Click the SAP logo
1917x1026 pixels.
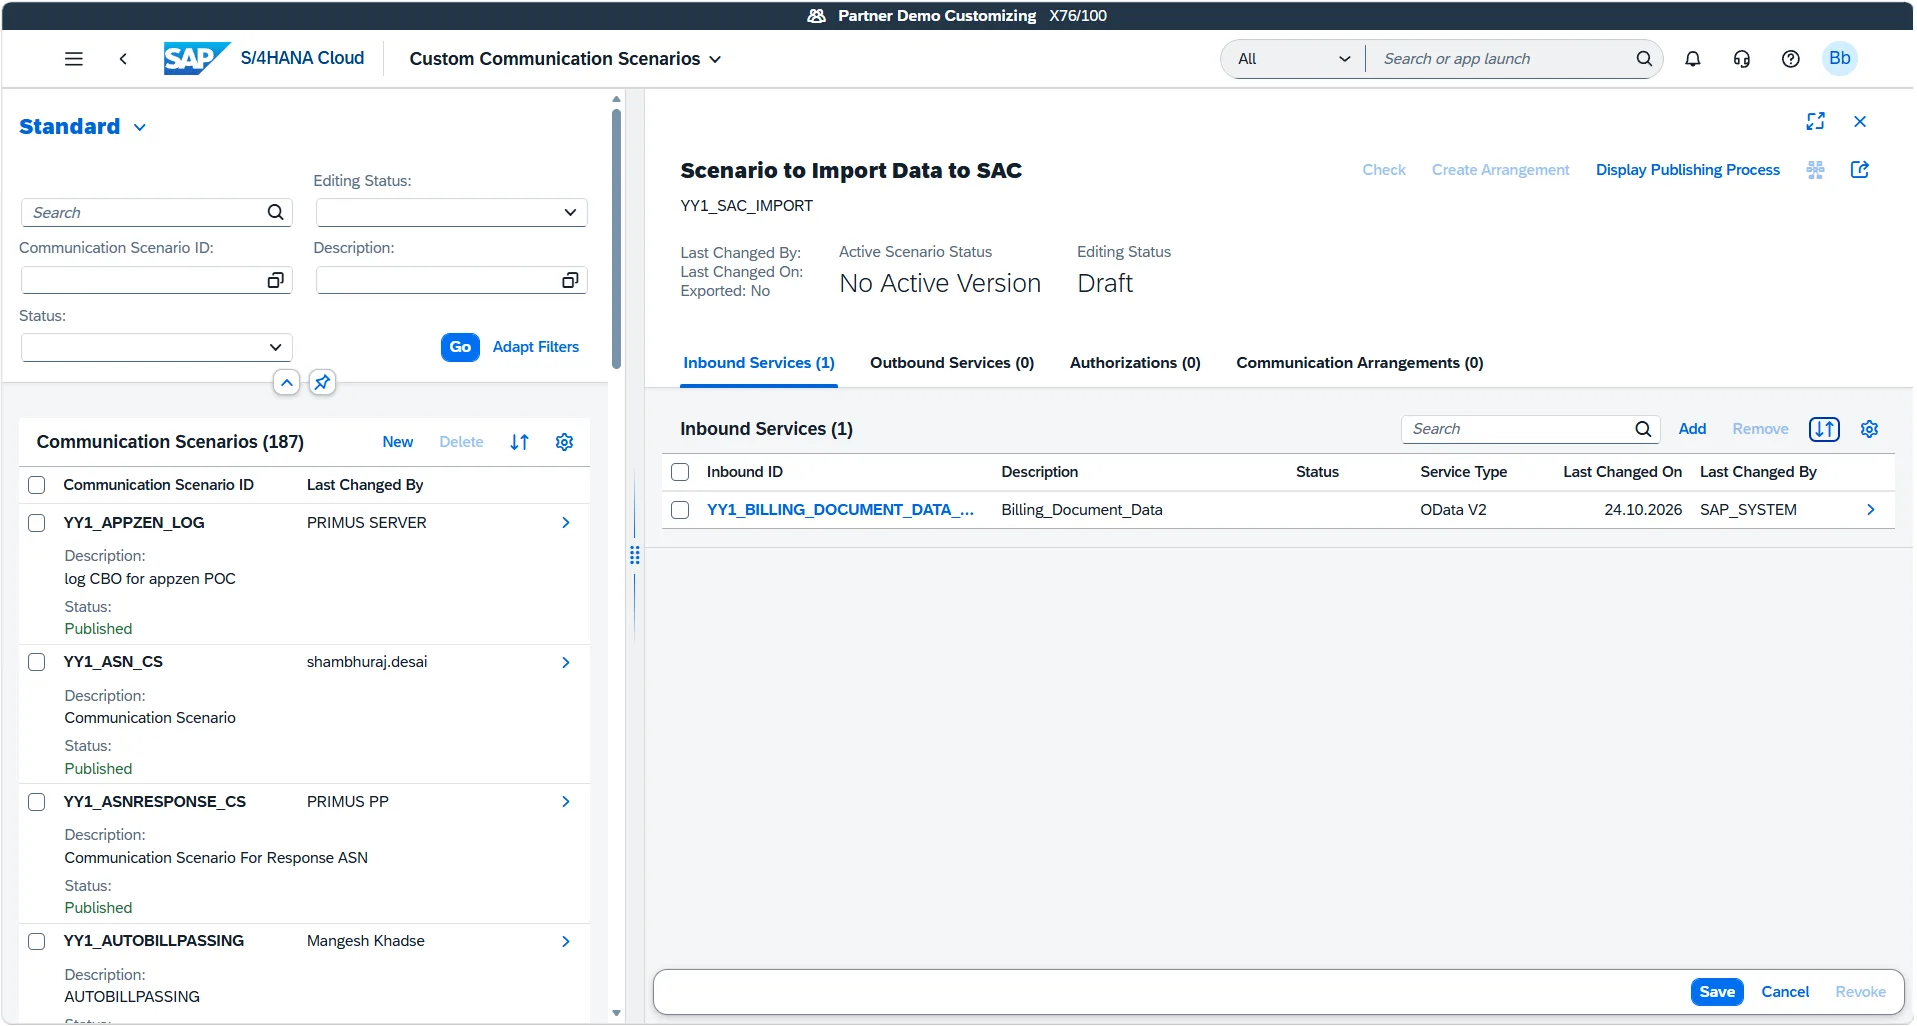pyautogui.click(x=196, y=58)
